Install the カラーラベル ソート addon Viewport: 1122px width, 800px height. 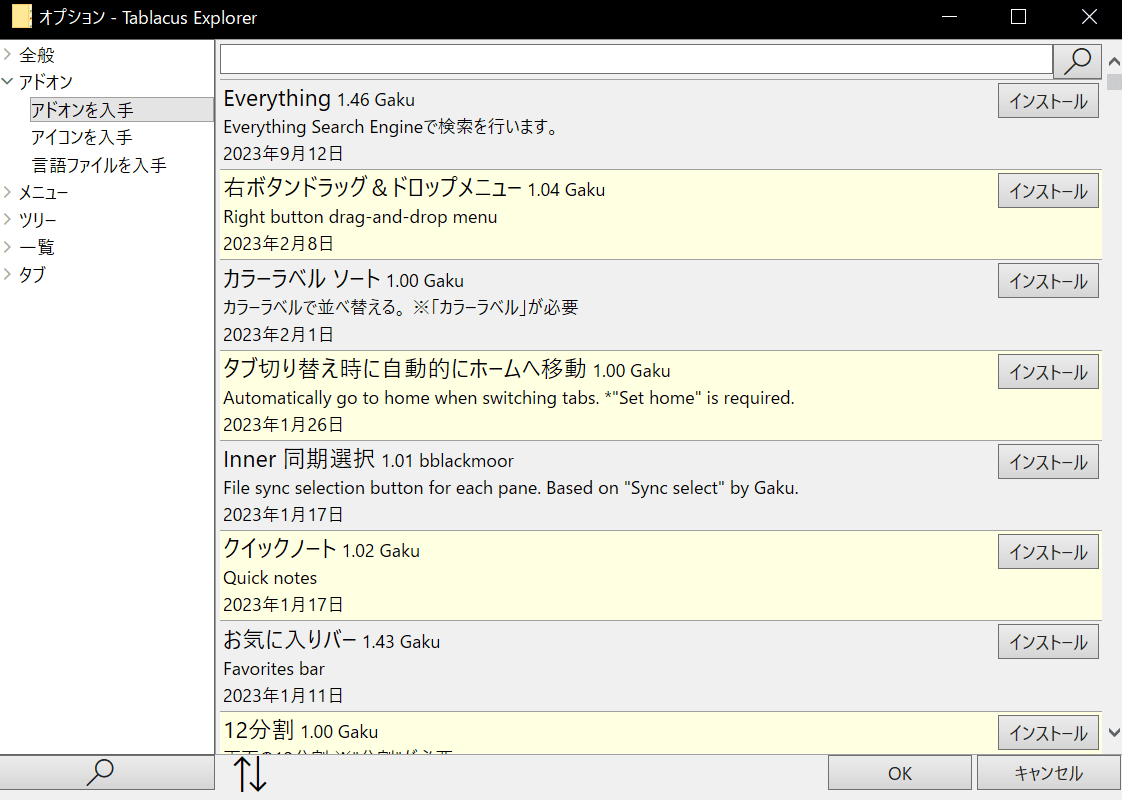(1048, 281)
